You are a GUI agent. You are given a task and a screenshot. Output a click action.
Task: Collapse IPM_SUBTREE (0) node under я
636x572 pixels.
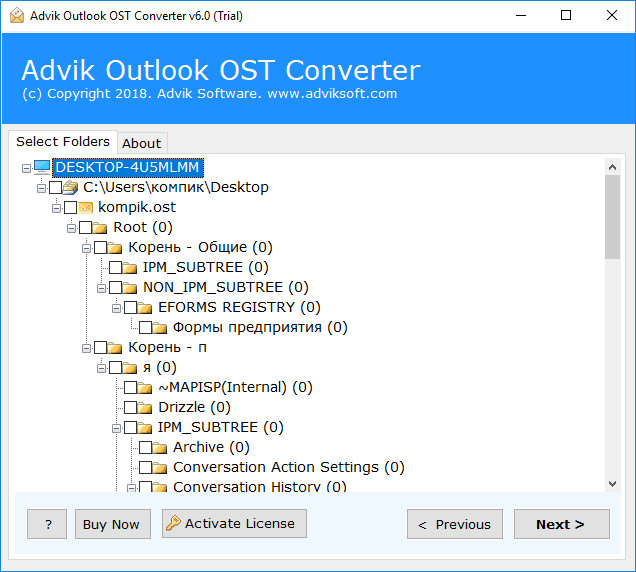coord(116,428)
